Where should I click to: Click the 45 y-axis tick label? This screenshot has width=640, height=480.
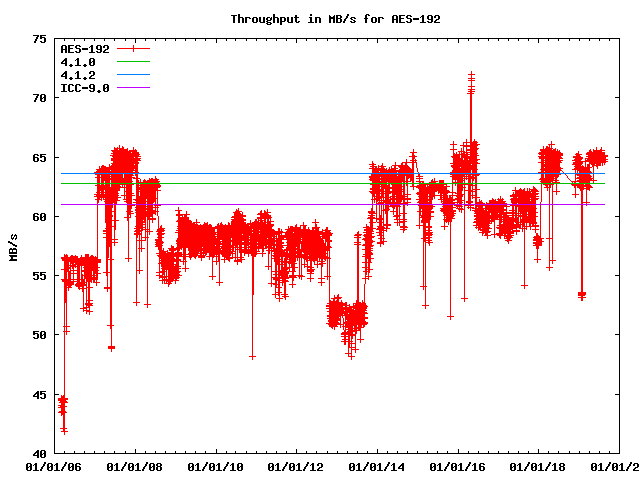pos(39,395)
